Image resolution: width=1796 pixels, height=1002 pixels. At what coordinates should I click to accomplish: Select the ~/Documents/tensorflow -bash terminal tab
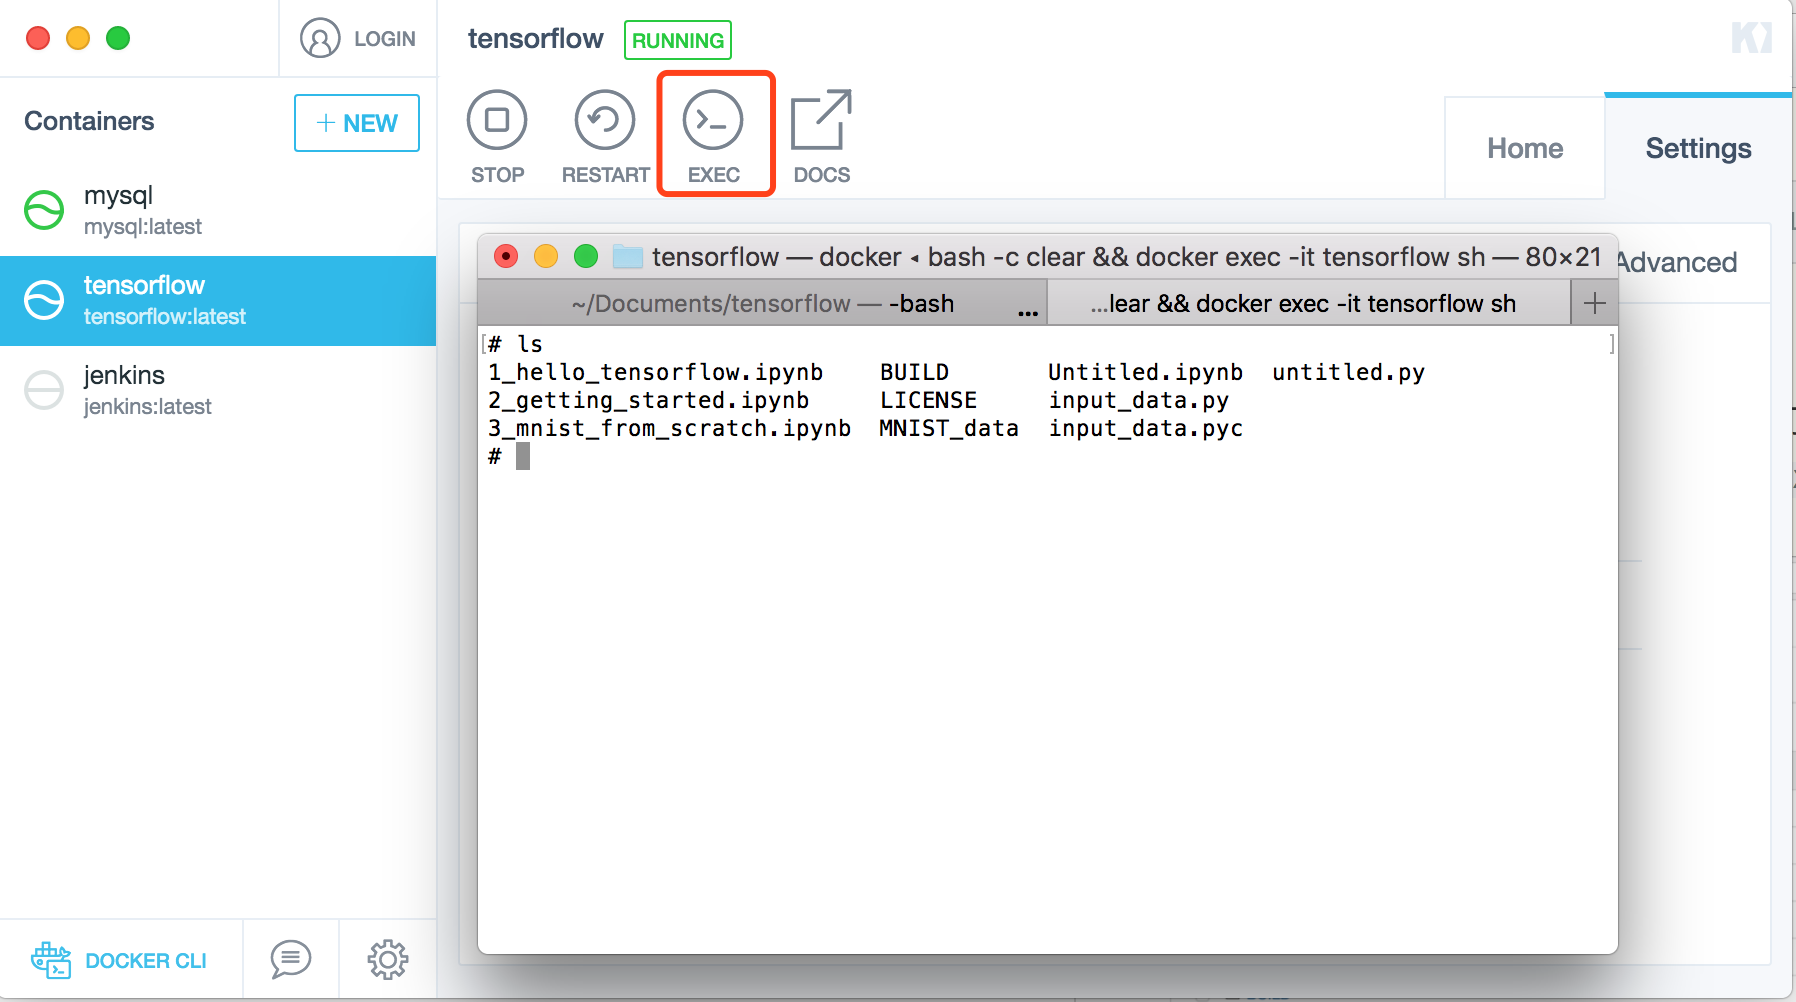point(763,304)
